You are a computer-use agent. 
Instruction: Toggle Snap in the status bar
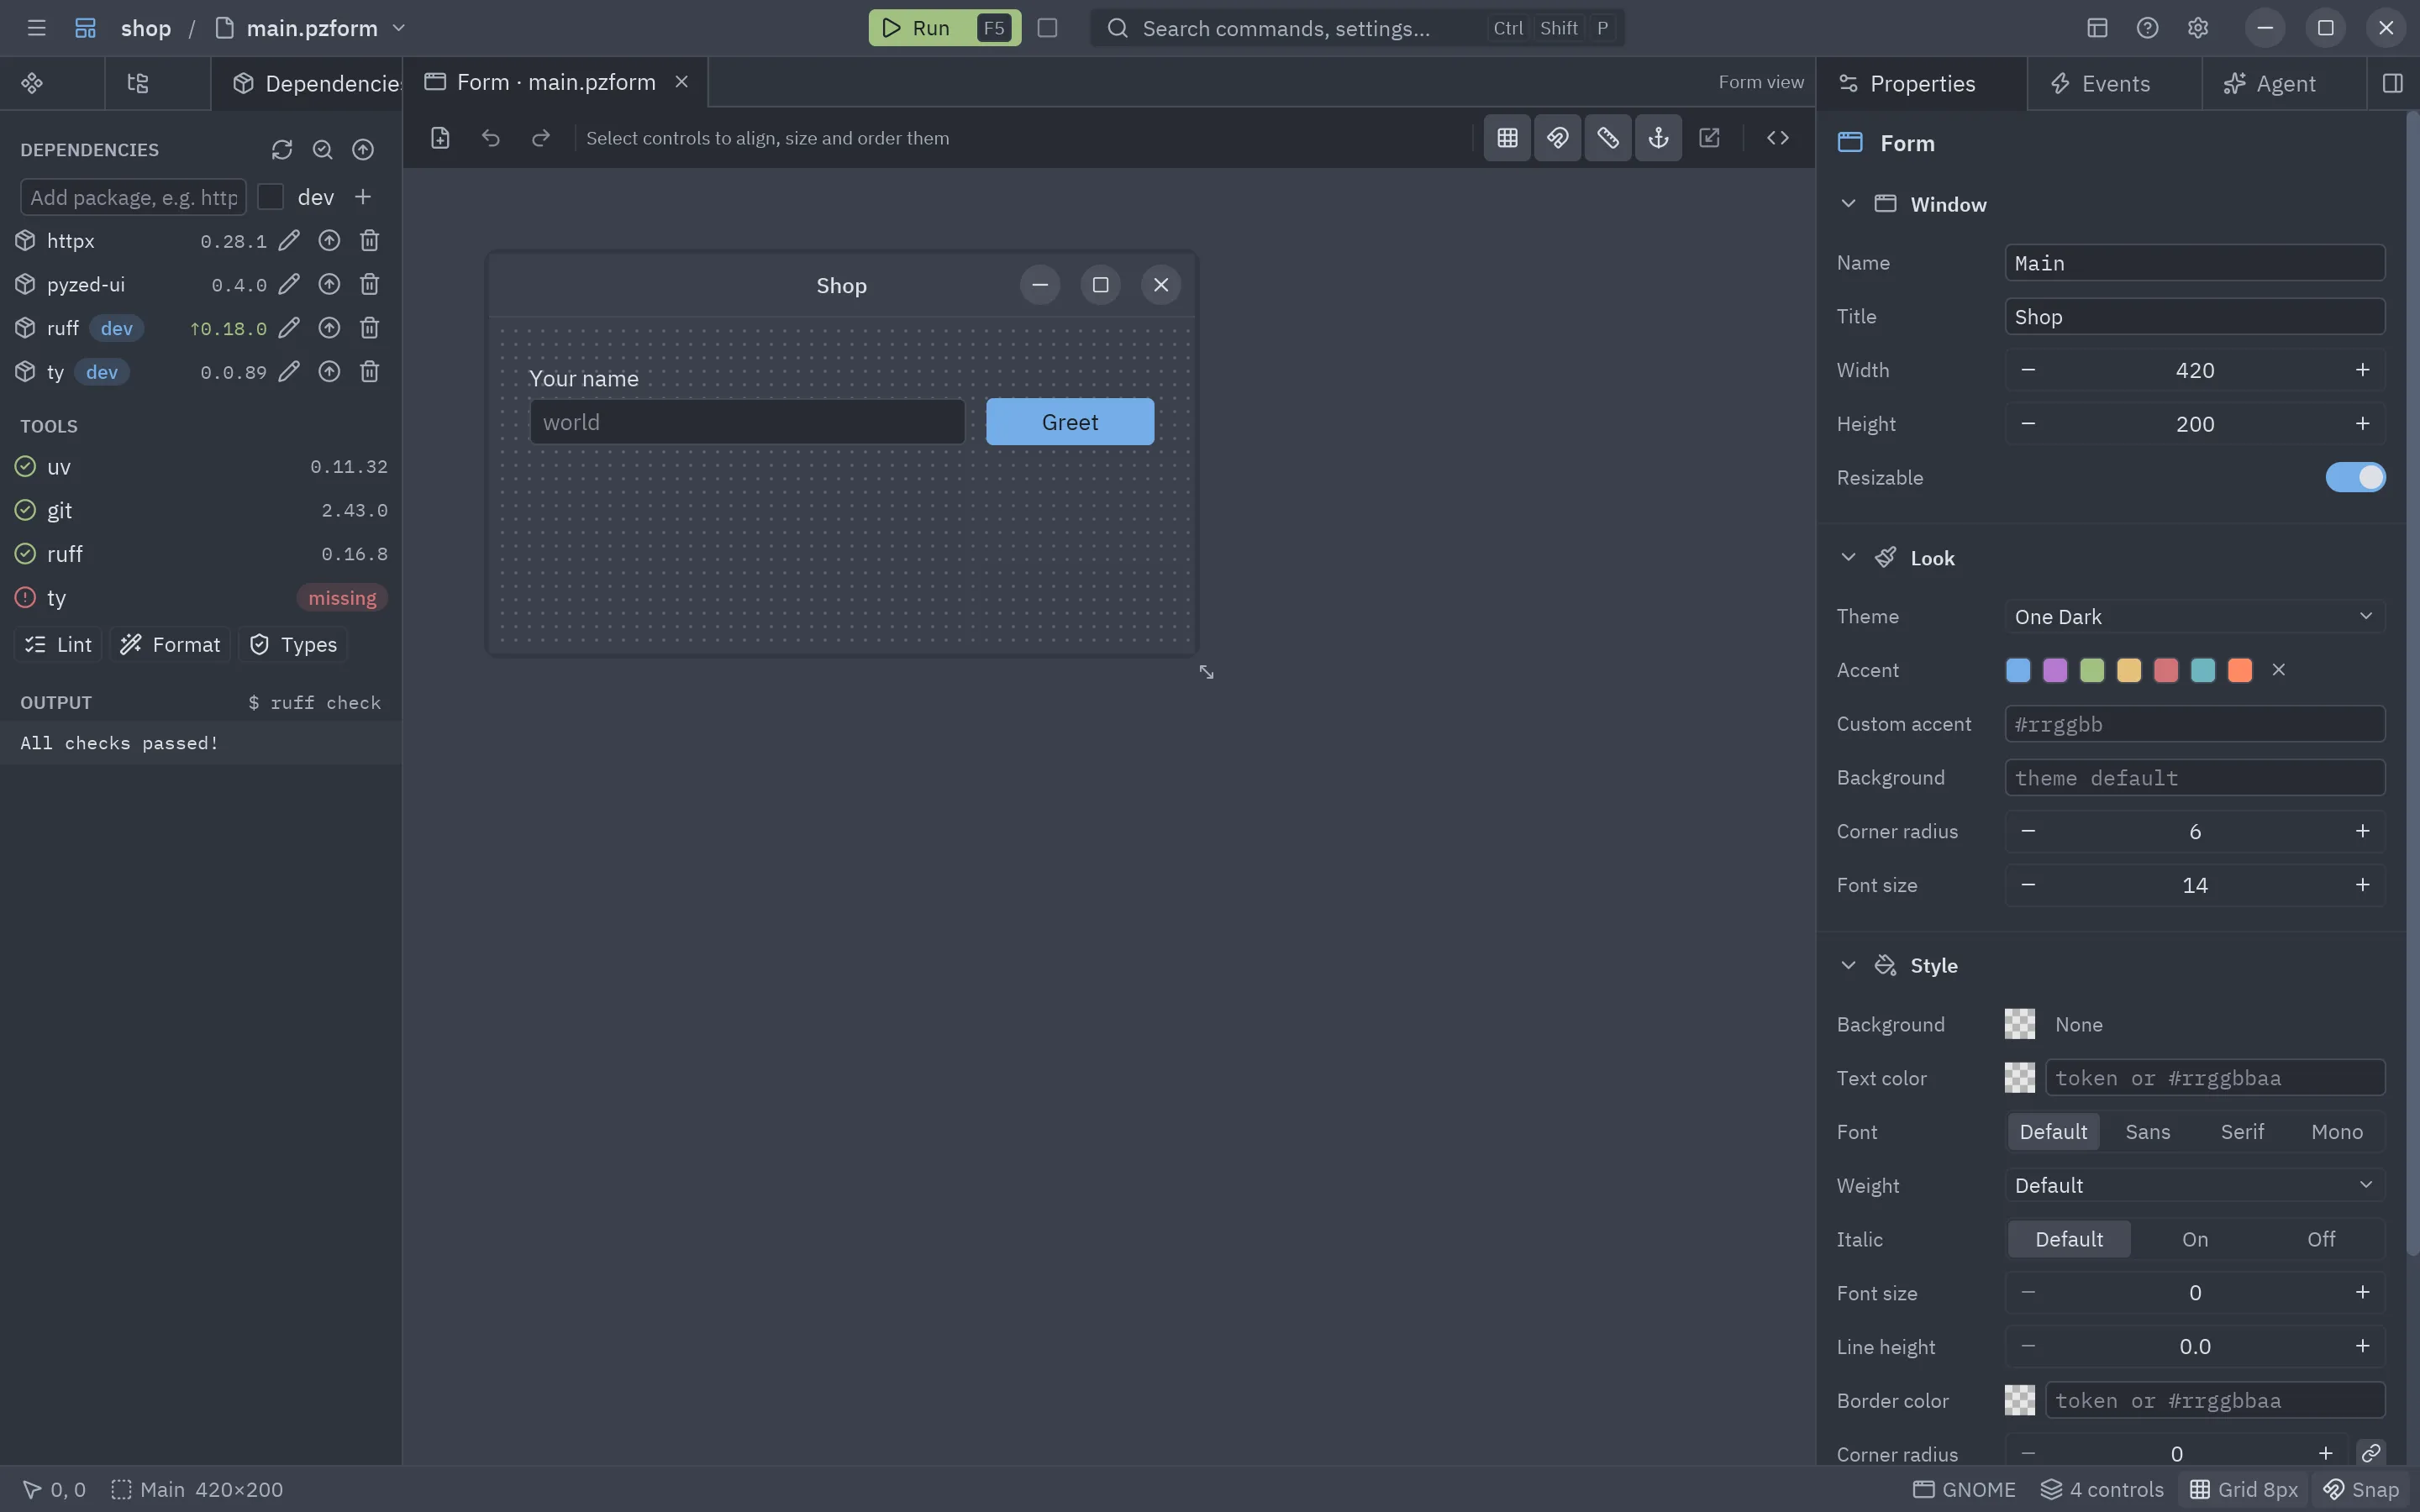(x=2360, y=1489)
